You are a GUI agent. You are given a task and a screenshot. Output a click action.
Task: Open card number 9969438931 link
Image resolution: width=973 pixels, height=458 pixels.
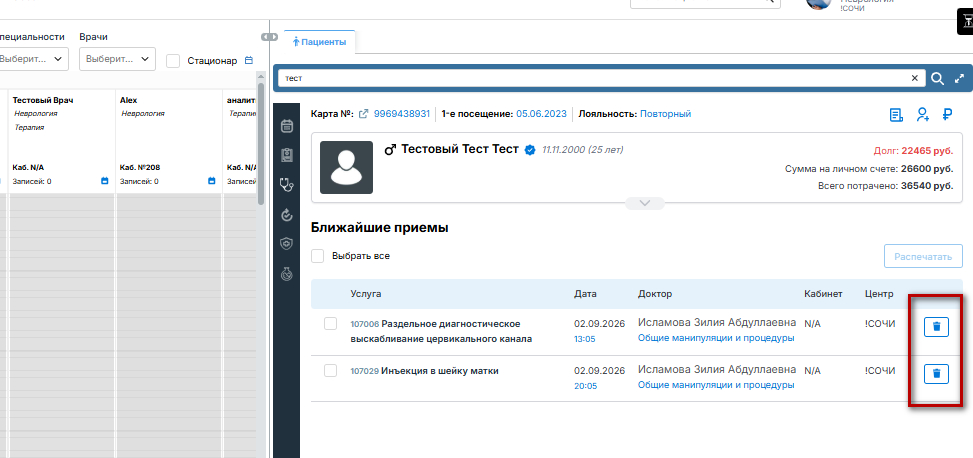click(401, 114)
